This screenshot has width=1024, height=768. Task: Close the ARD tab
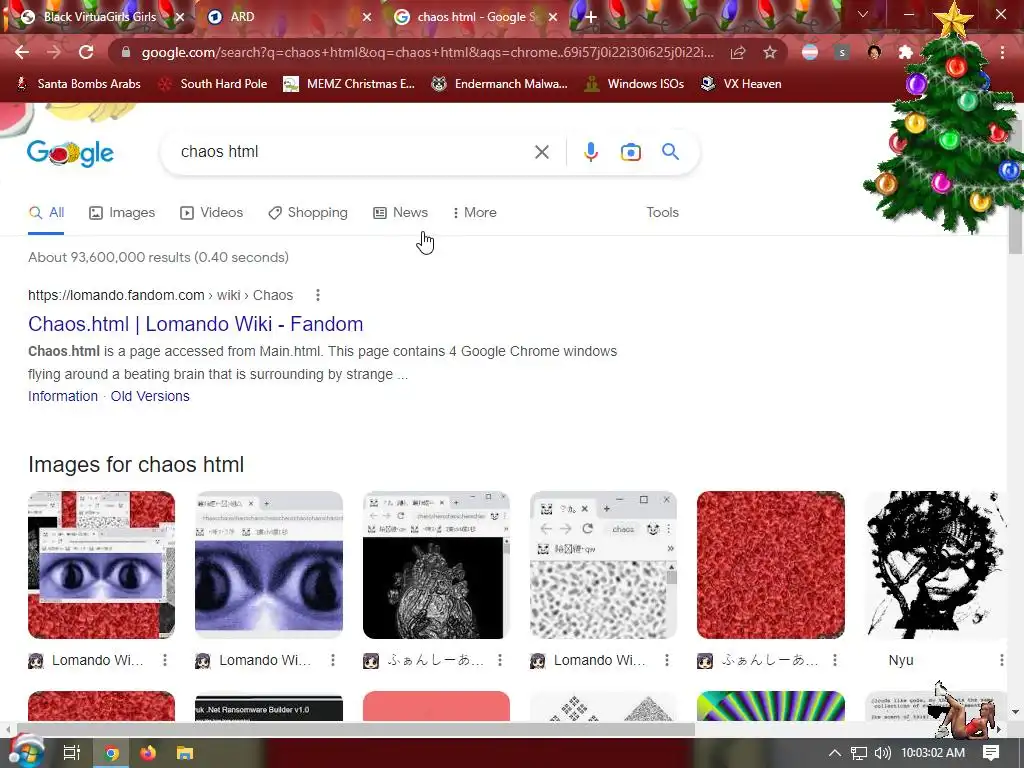click(x=367, y=17)
